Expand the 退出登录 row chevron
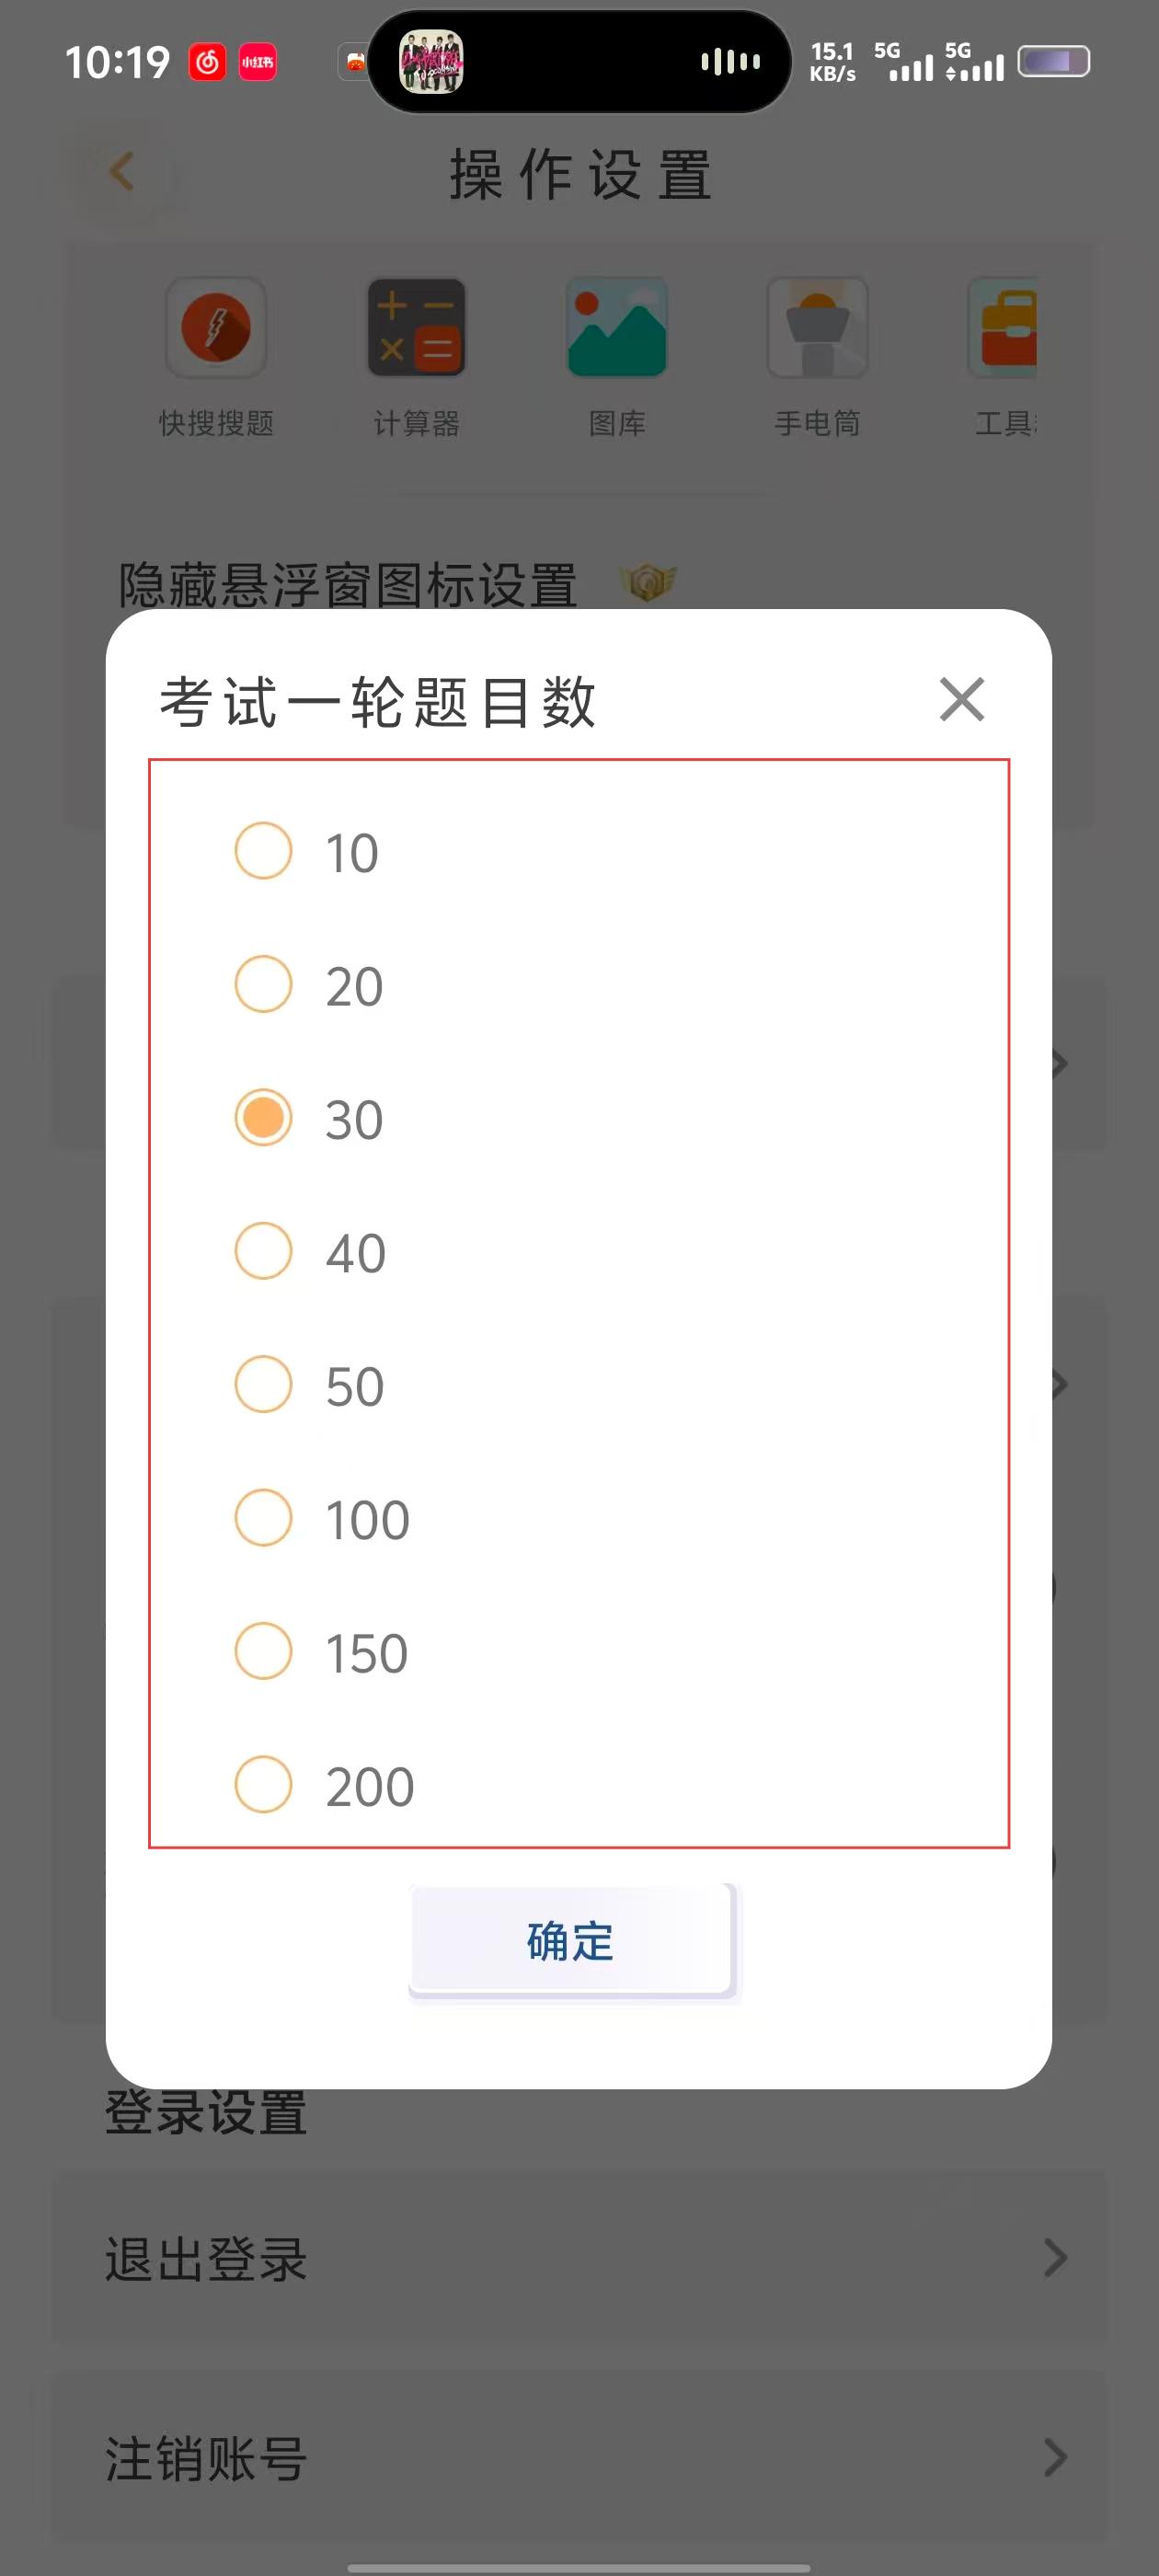 point(1055,2258)
